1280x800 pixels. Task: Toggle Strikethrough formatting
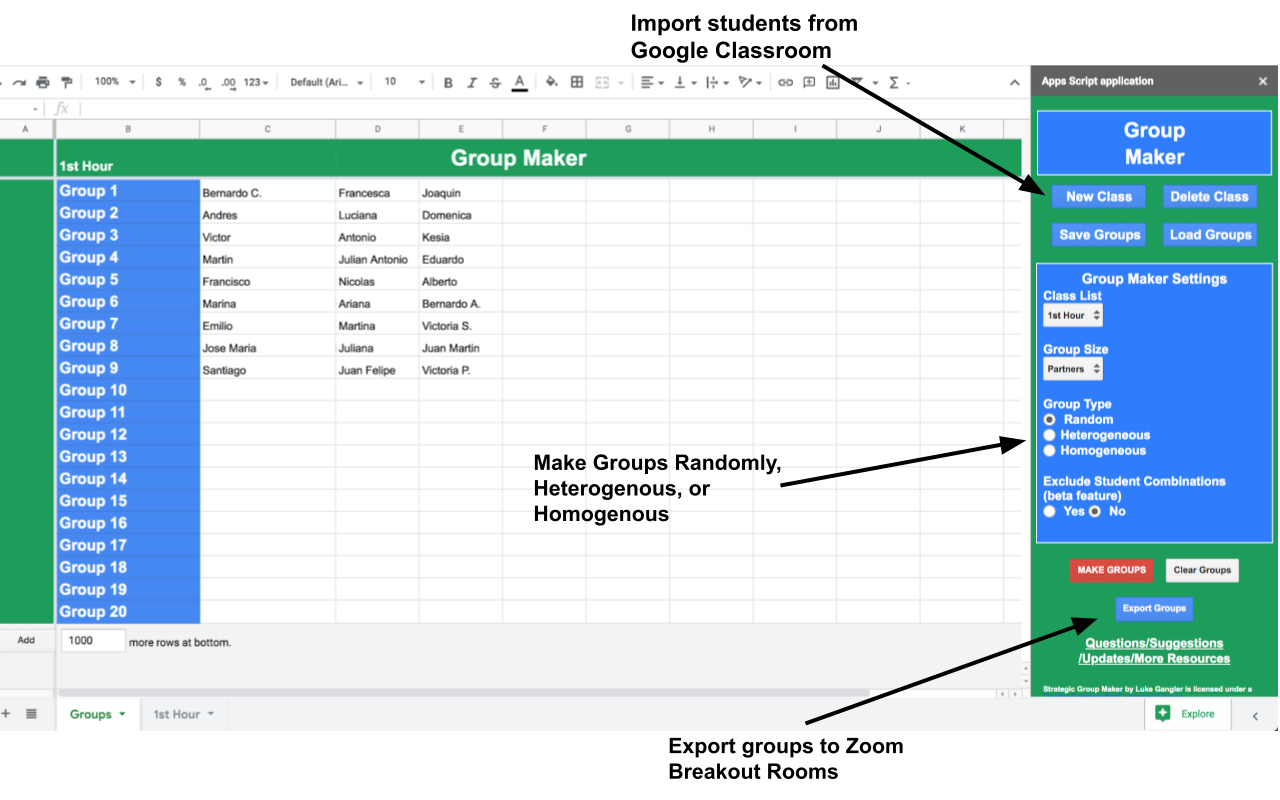click(495, 83)
